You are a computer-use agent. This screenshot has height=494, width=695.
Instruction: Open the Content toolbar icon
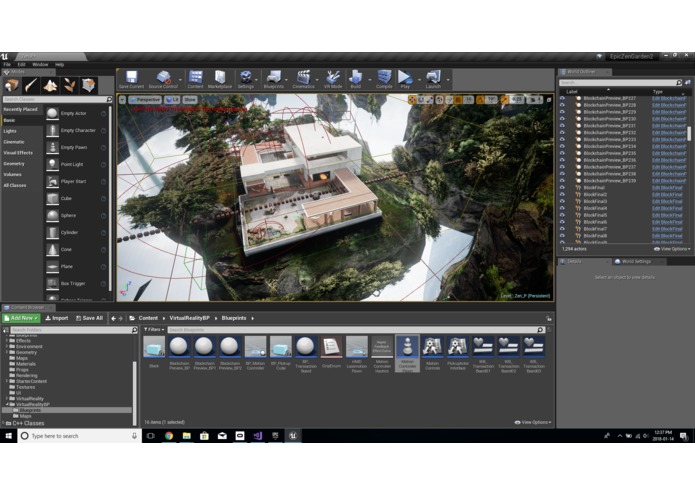[195, 79]
